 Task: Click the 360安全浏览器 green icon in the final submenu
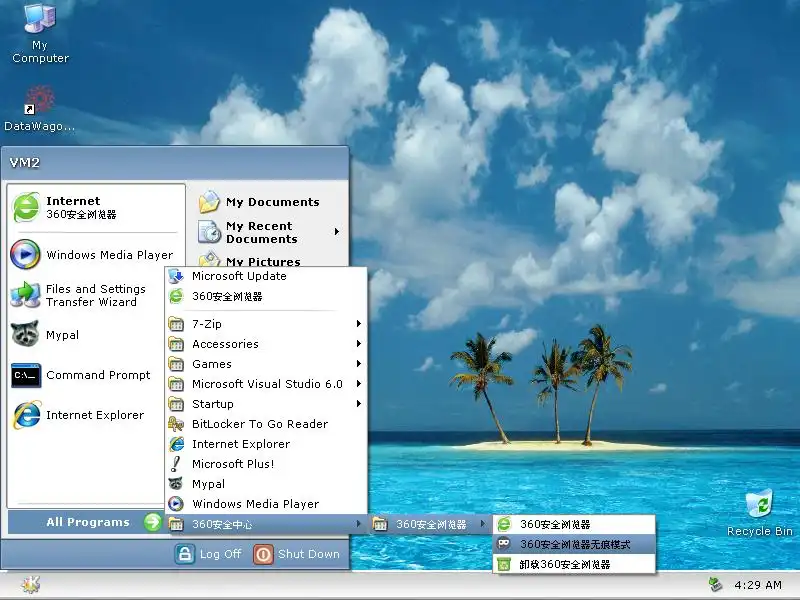click(504, 524)
